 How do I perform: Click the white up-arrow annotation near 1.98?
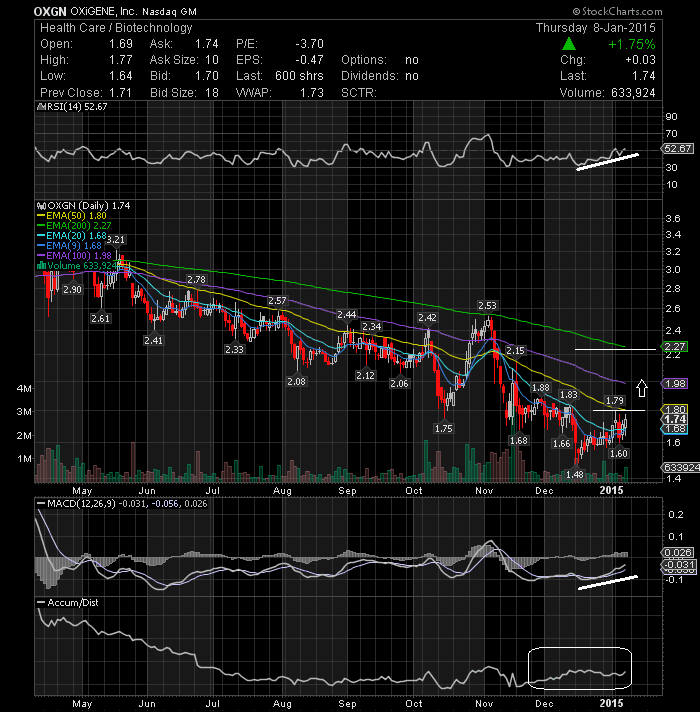[x=641, y=388]
